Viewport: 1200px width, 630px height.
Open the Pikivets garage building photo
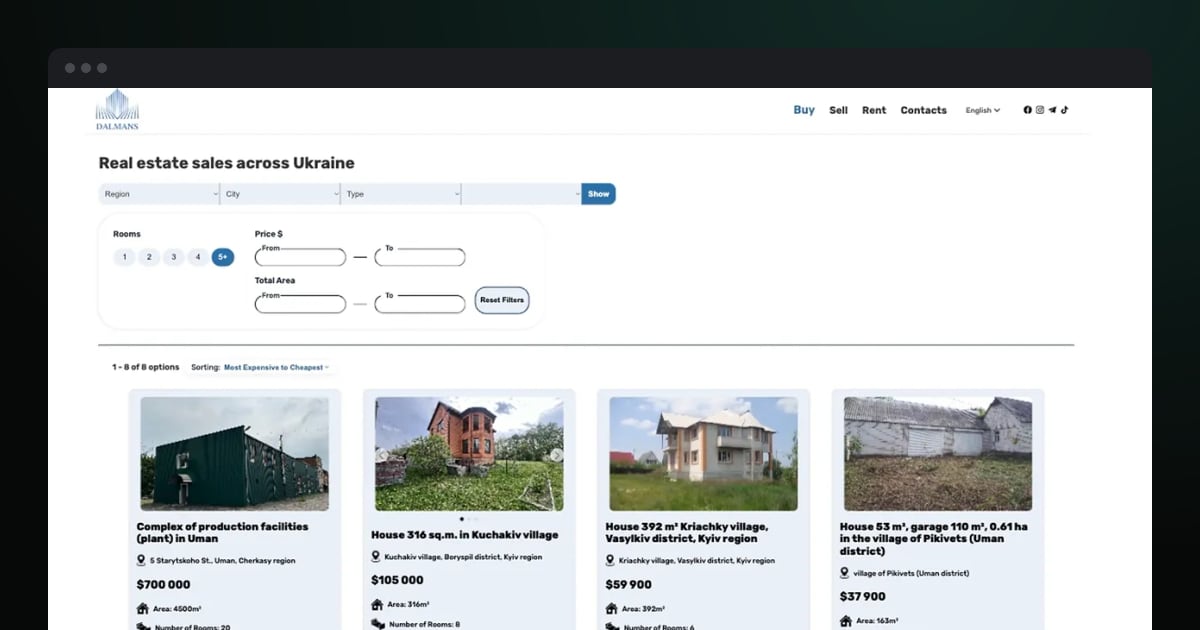(x=938, y=454)
